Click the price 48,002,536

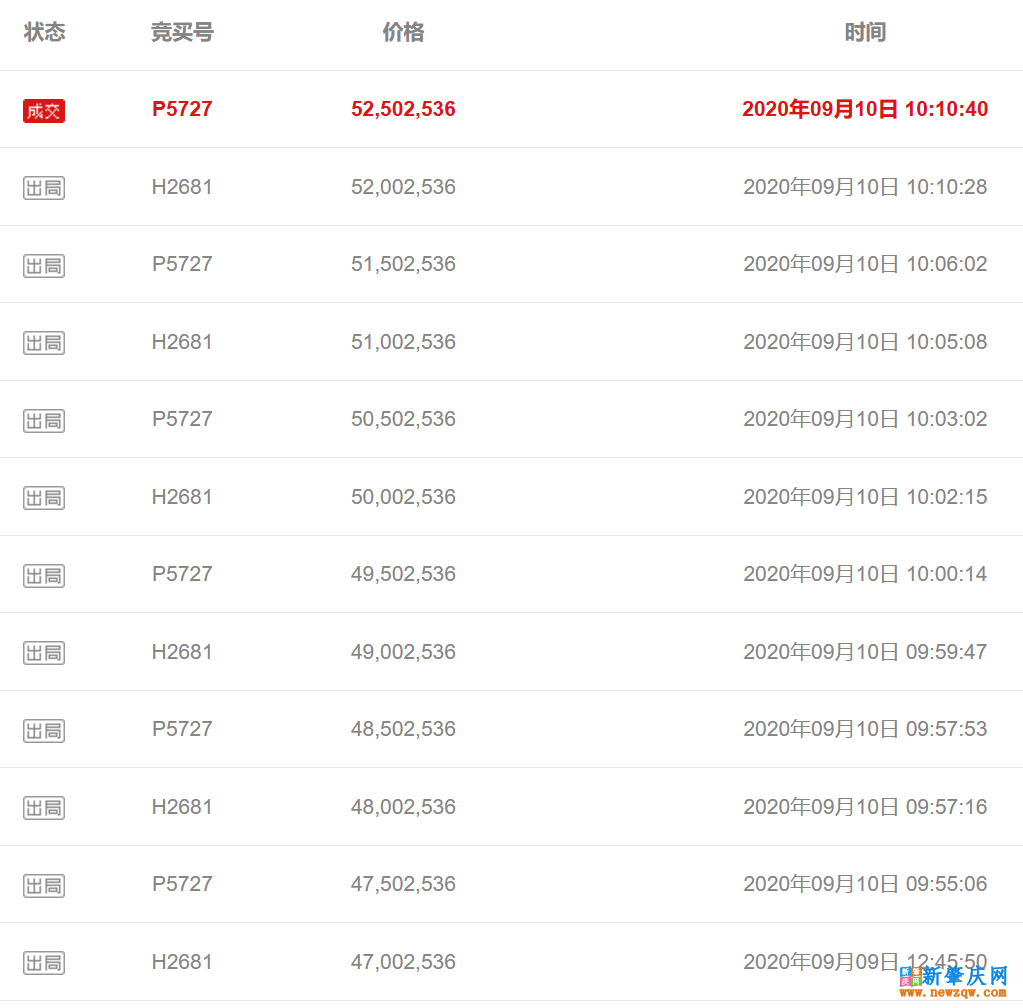[403, 807]
